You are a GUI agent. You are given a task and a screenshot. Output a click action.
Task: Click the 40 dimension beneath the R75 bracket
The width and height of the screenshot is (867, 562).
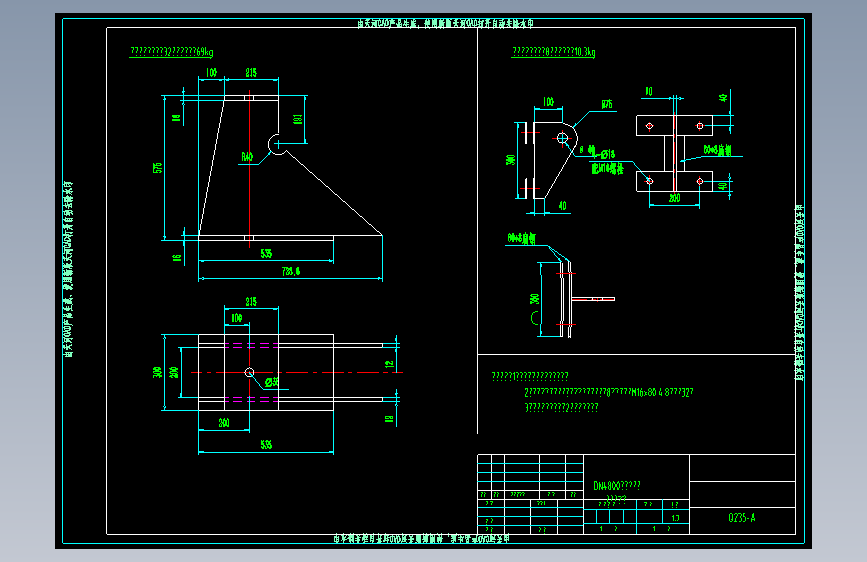tap(562, 206)
